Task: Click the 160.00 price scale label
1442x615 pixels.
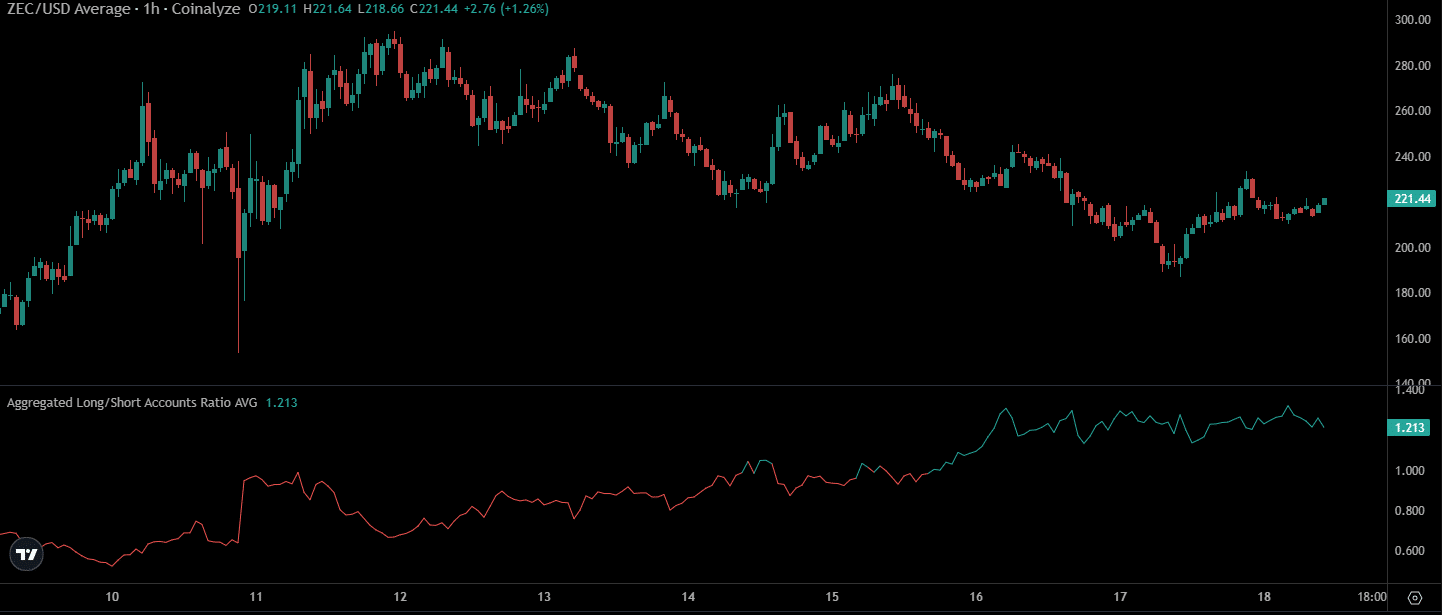Action: click(x=1411, y=339)
